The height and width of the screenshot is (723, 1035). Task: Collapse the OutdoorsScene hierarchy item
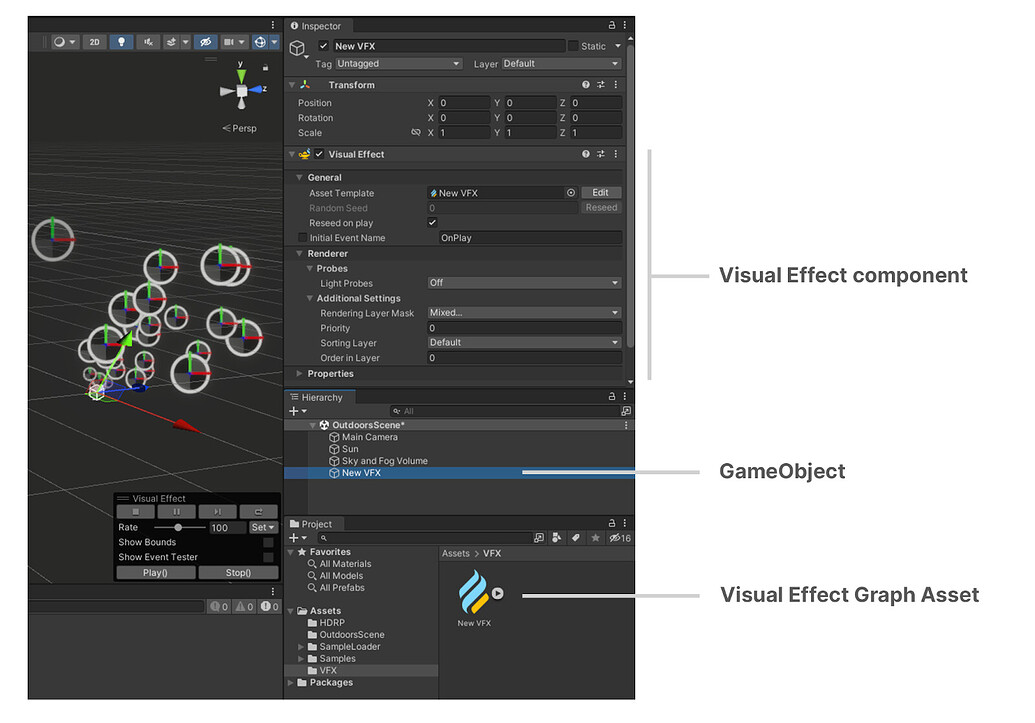[x=313, y=424]
